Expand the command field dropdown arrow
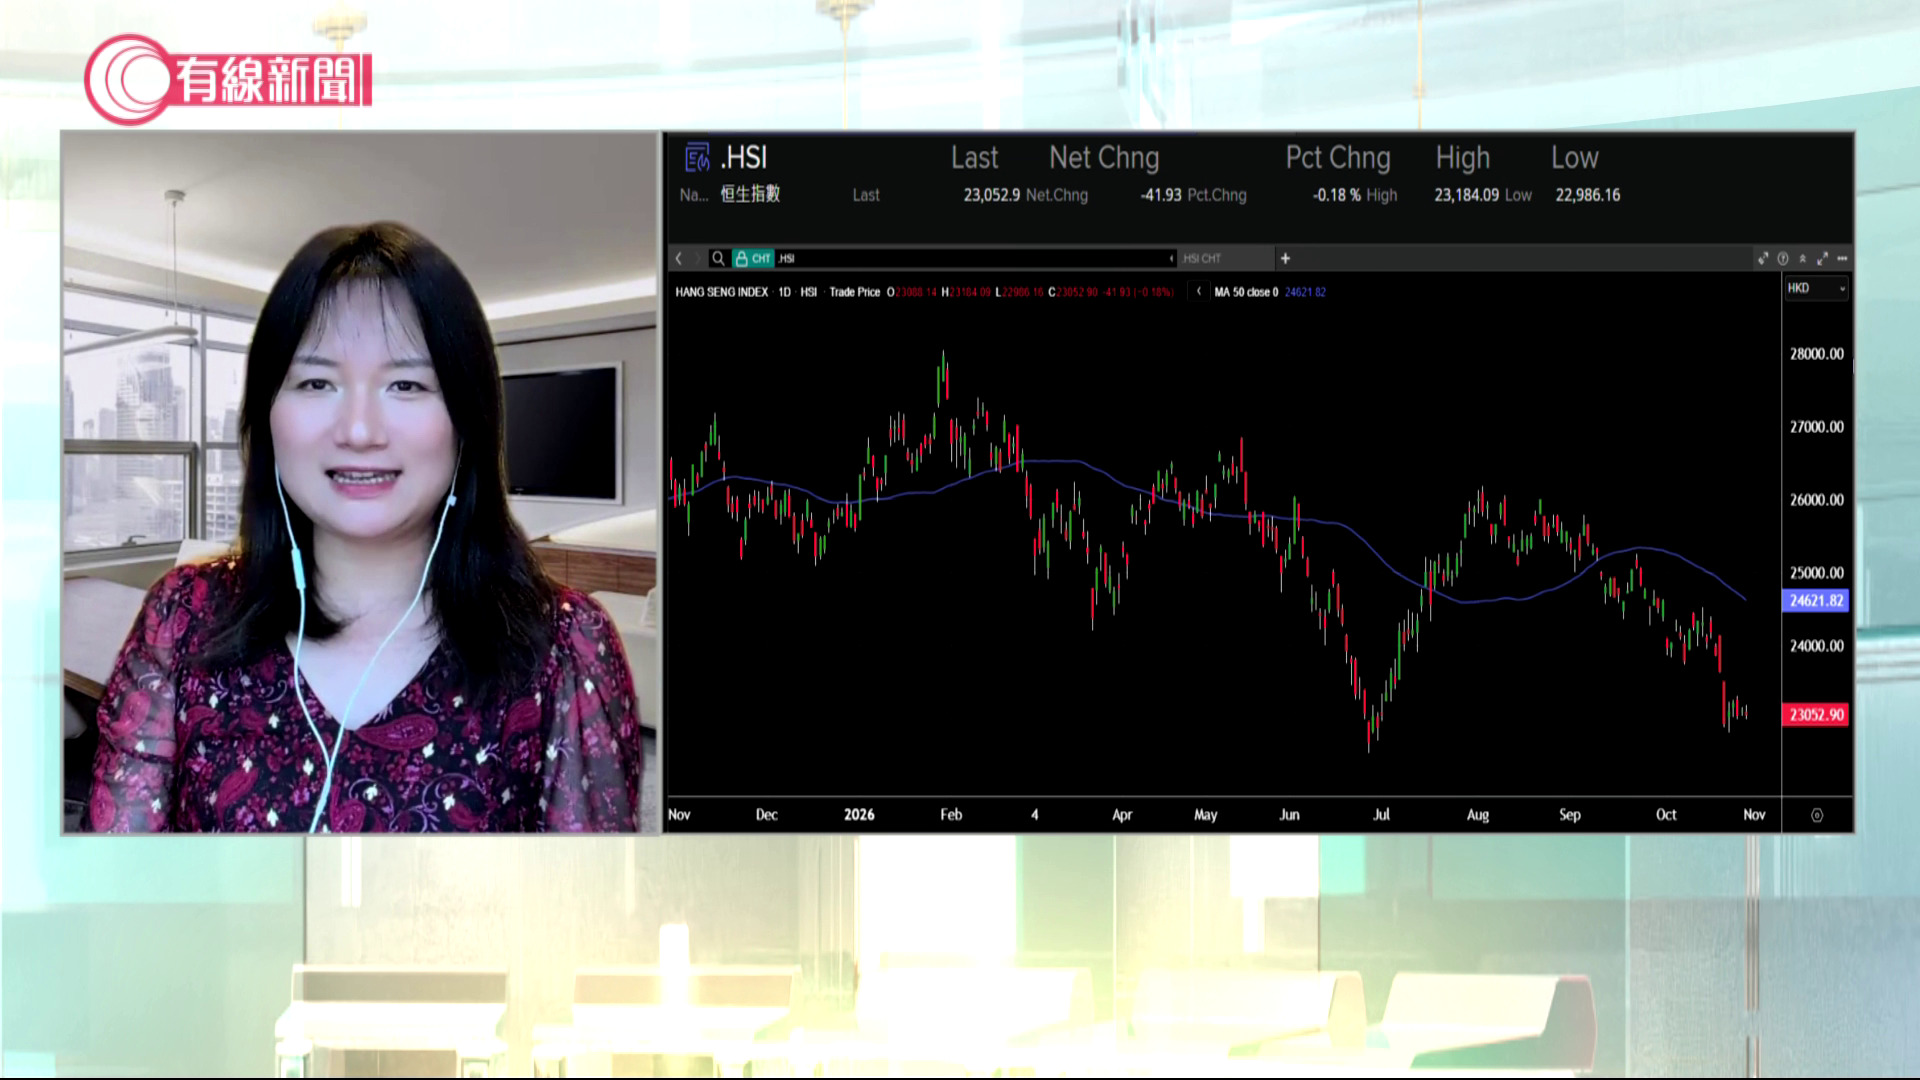 pyautogui.click(x=1172, y=258)
